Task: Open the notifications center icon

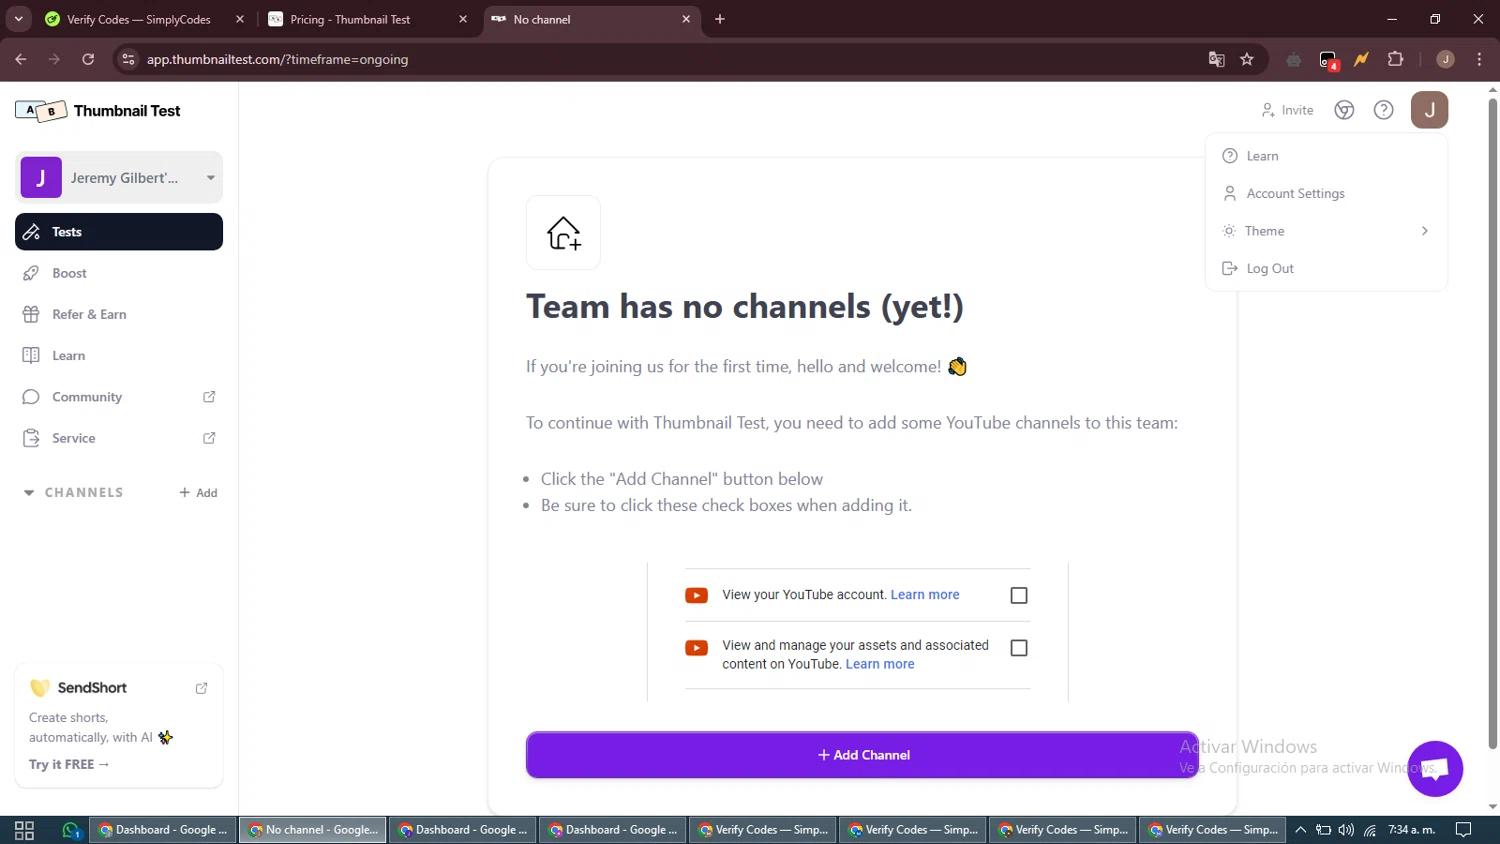Action: (x=1464, y=830)
